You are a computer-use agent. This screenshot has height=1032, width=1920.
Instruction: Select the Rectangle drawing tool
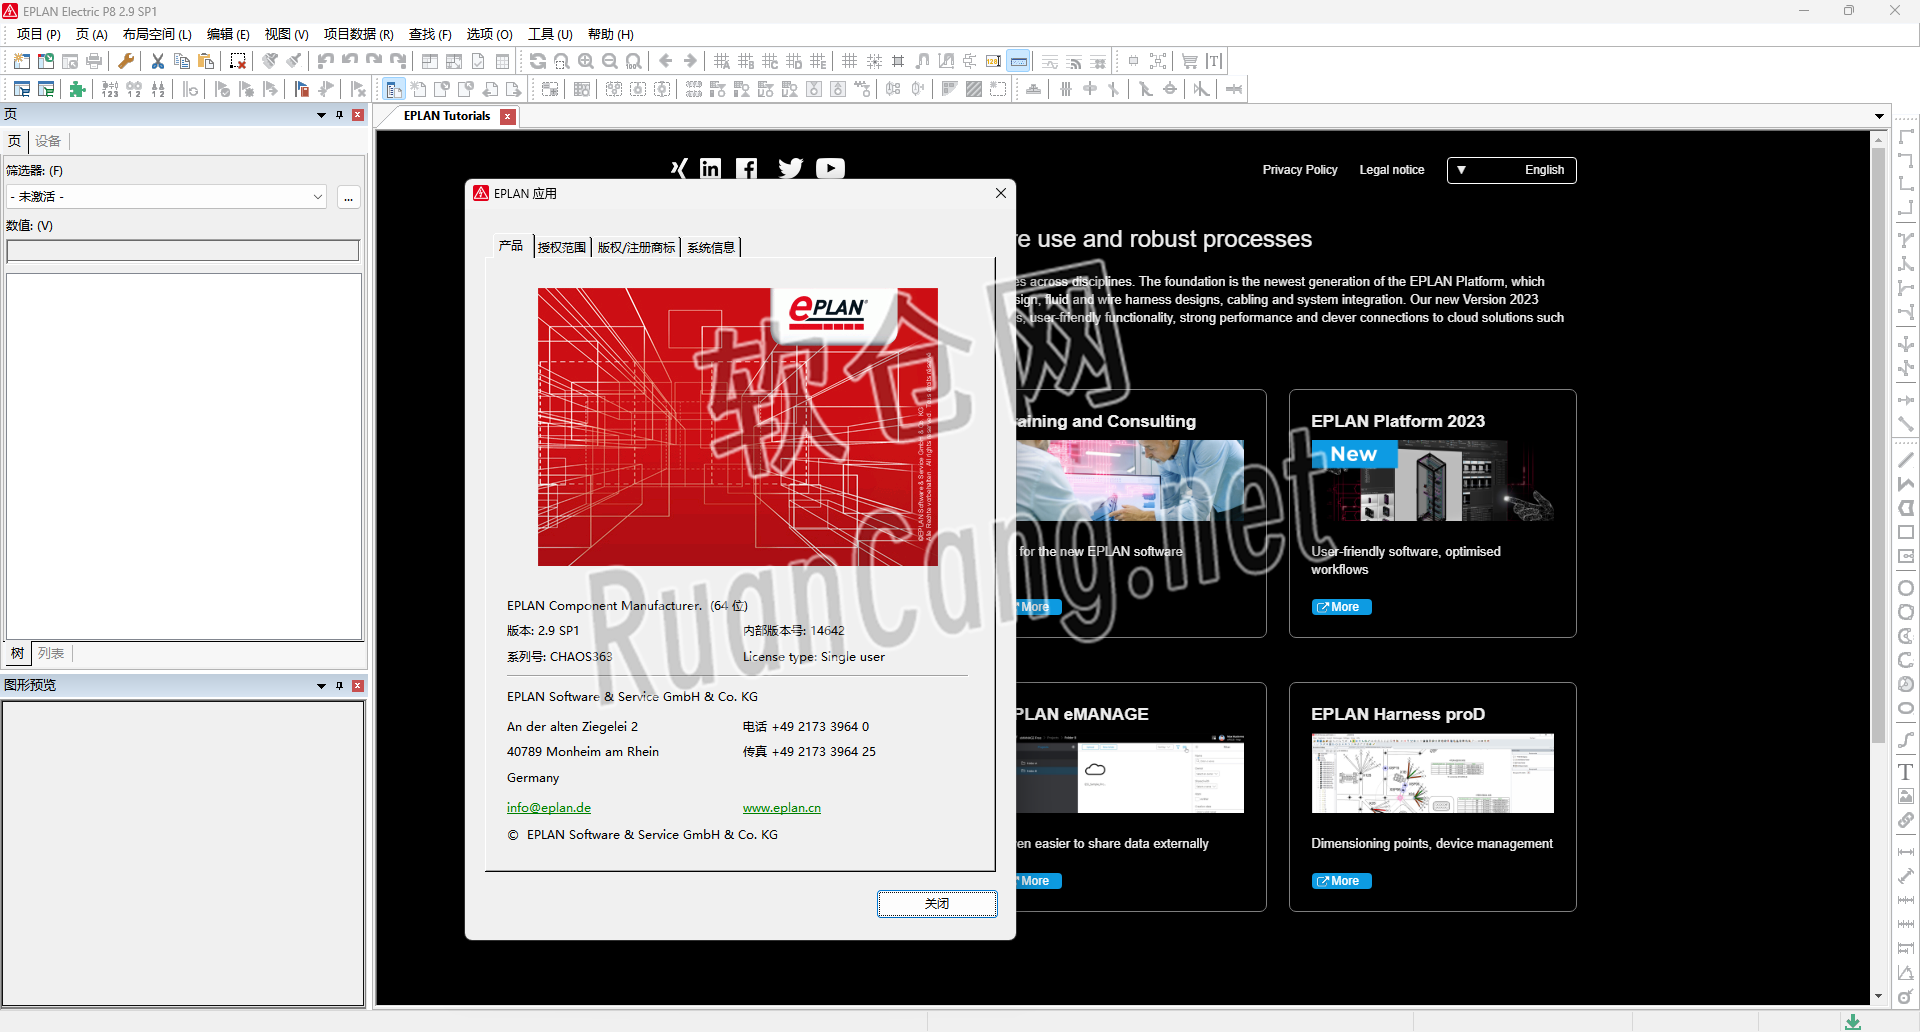pyautogui.click(x=1906, y=532)
